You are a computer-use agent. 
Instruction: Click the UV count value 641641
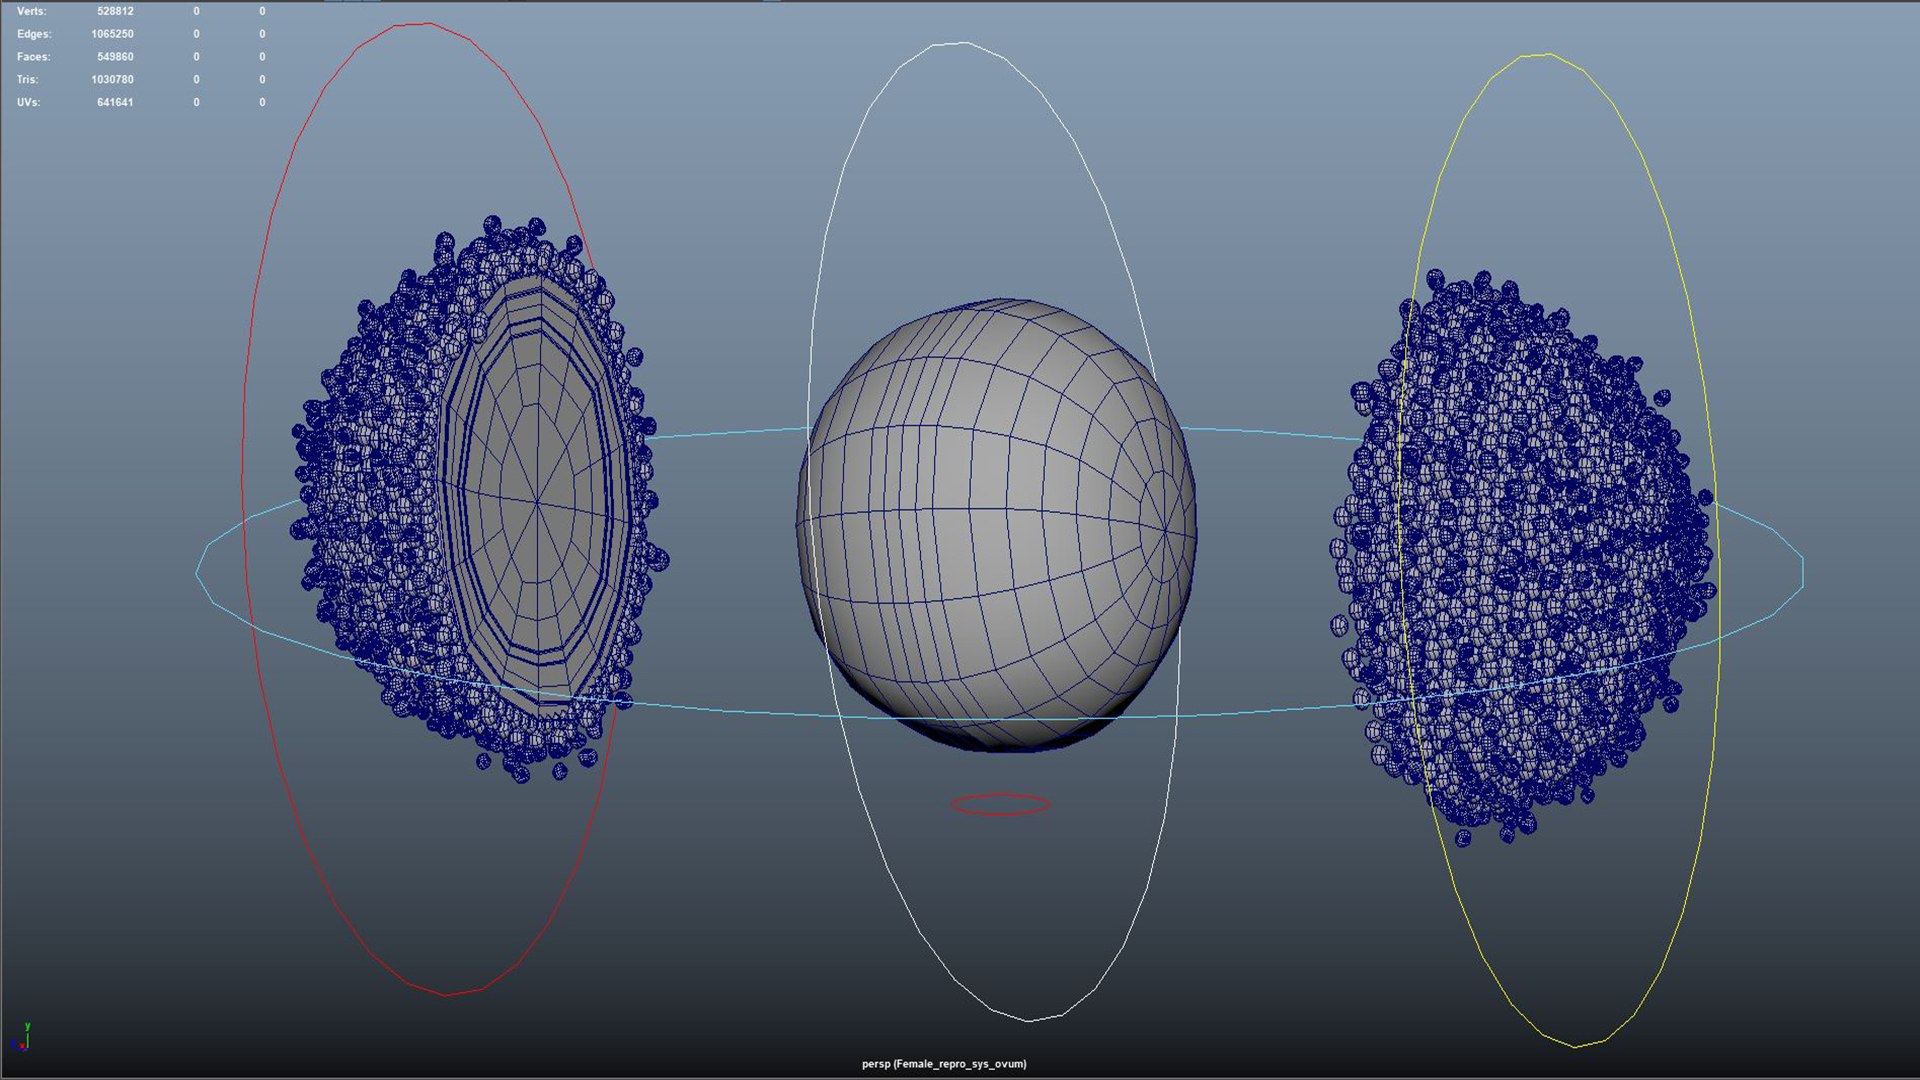point(115,102)
